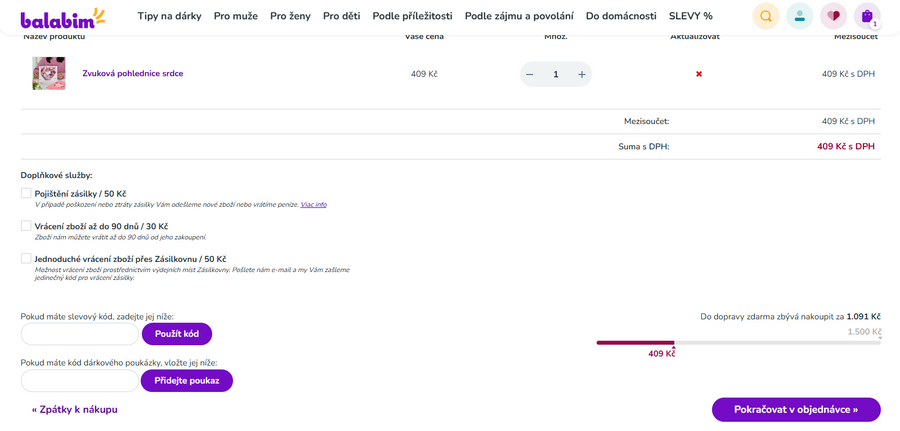900x431 pixels.
Task: Decrease quantity with the minus button
Action: click(x=529, y=74)
